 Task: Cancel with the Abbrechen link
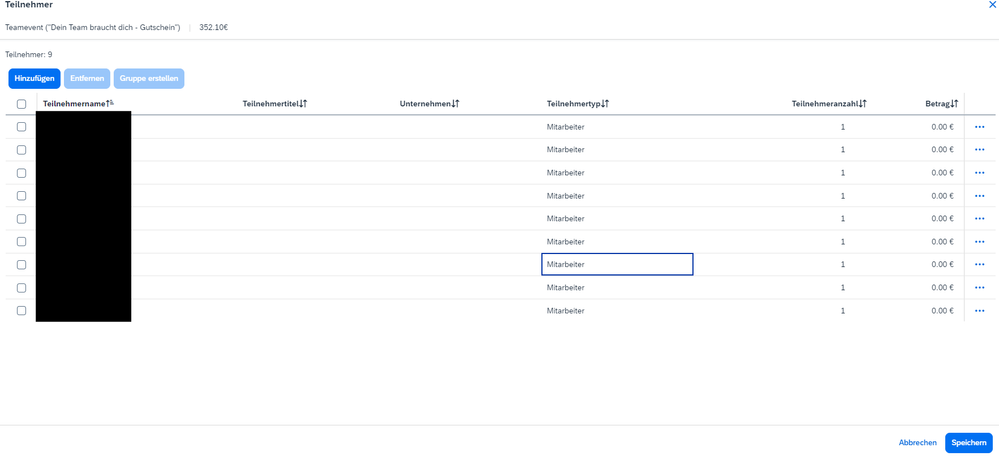pos(917,443)
